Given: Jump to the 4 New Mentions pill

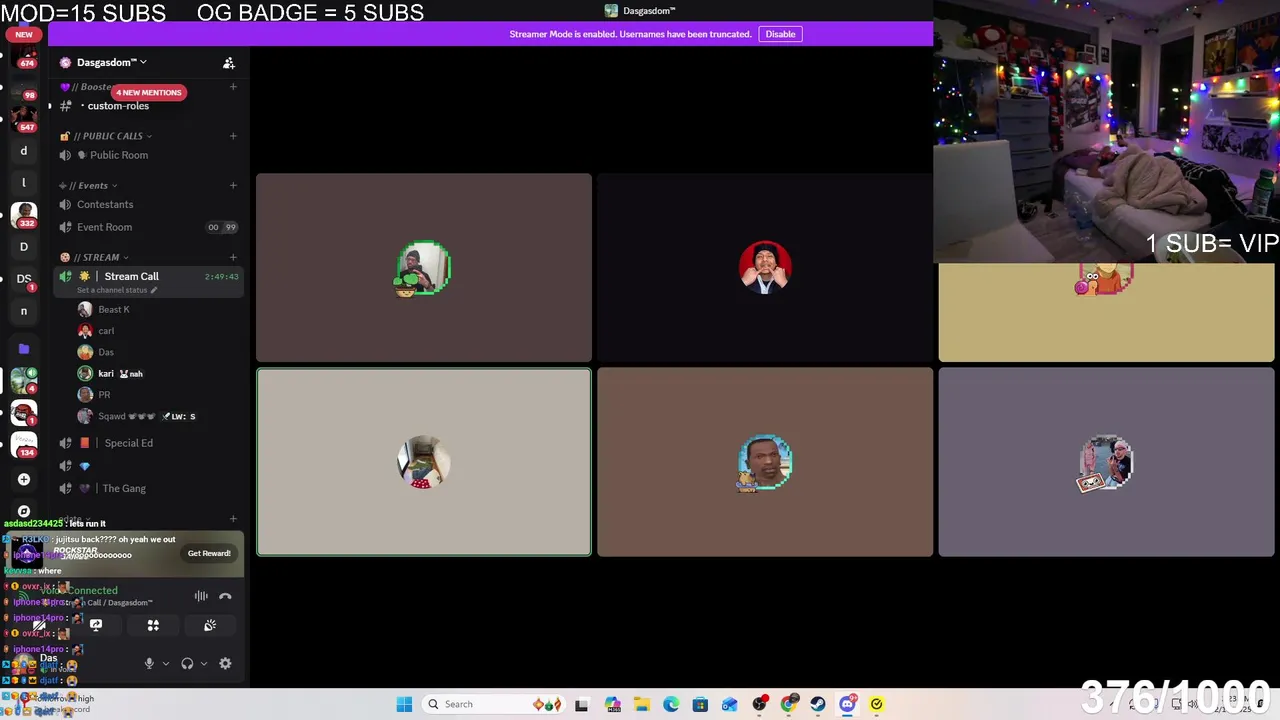Looking at the screenshot, I should [x=148, y=92].
